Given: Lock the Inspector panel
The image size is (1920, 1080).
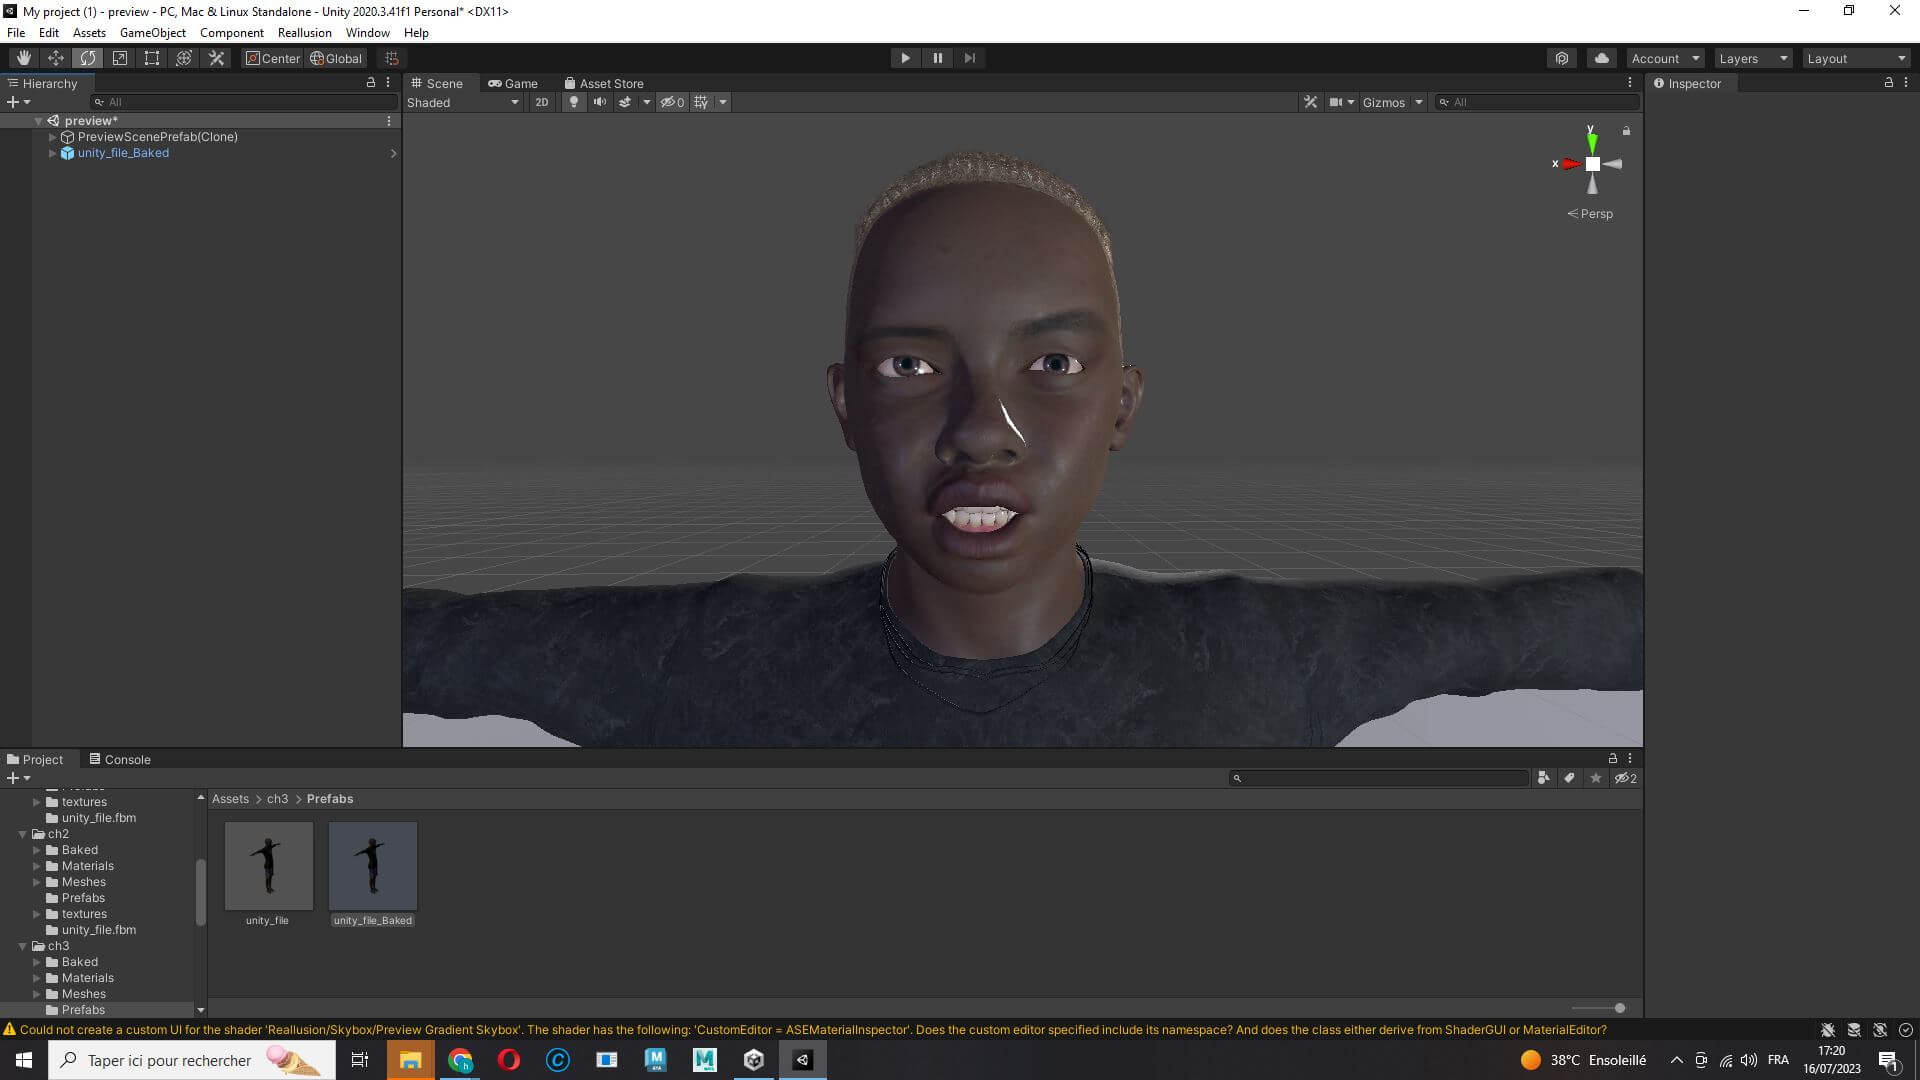Looking at the screenshot, I should pyautogui.click(x=1888, y=83).
